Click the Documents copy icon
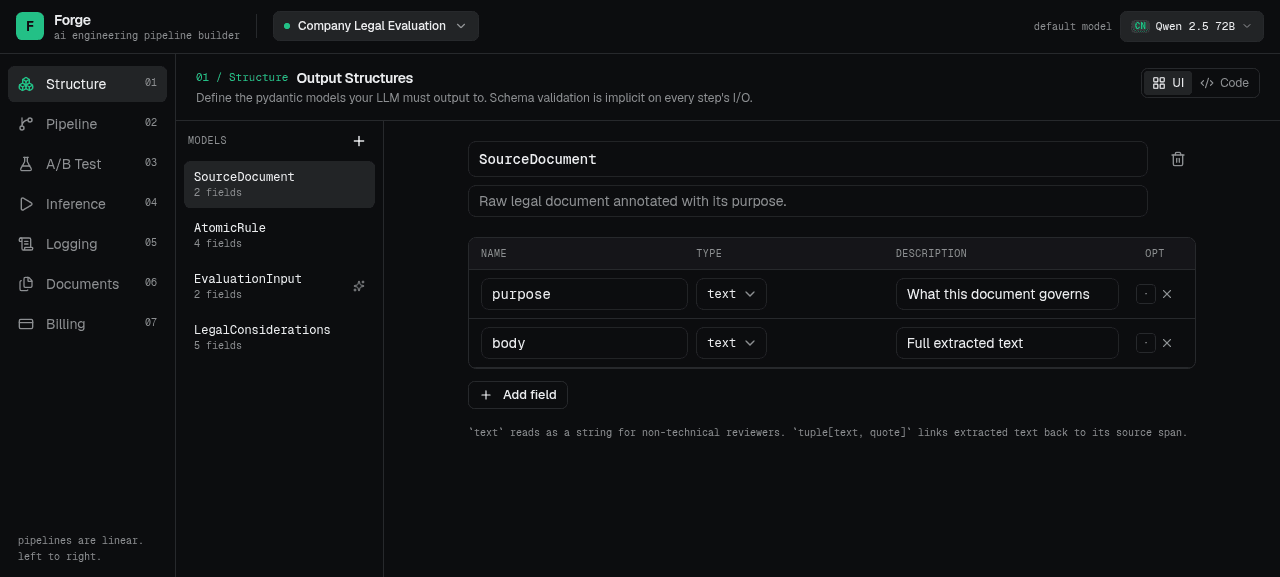The height and width of the screenshot is (577, 1280). [x=26, y=284]
